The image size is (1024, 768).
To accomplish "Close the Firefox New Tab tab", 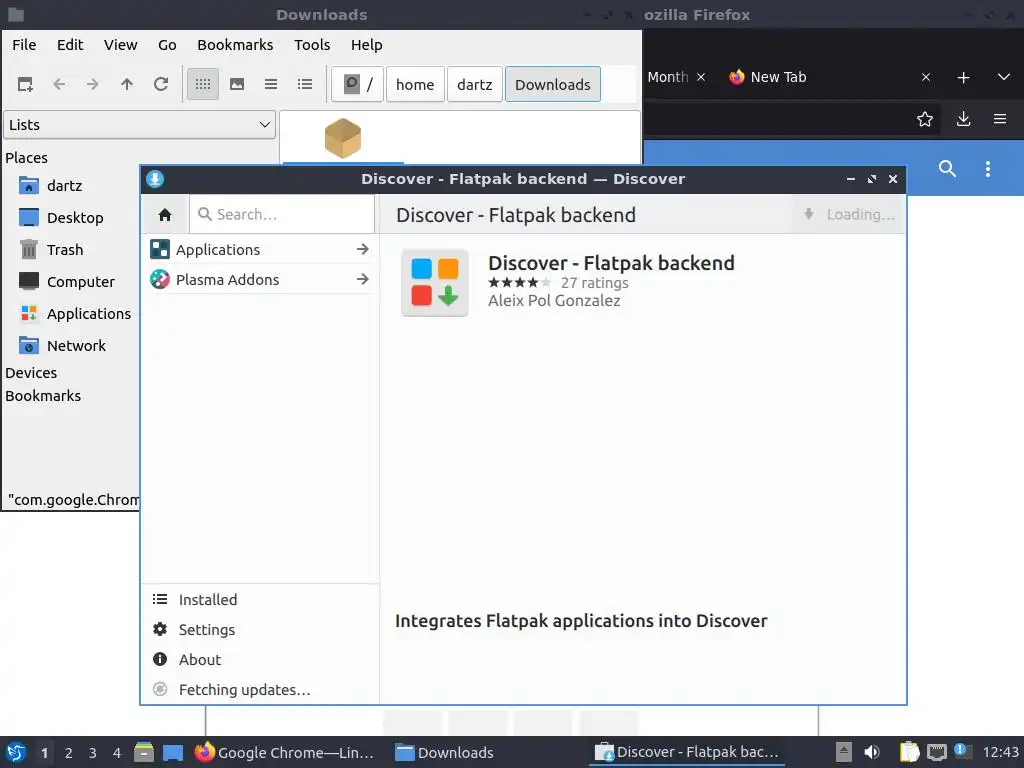I will click(925, 77).
